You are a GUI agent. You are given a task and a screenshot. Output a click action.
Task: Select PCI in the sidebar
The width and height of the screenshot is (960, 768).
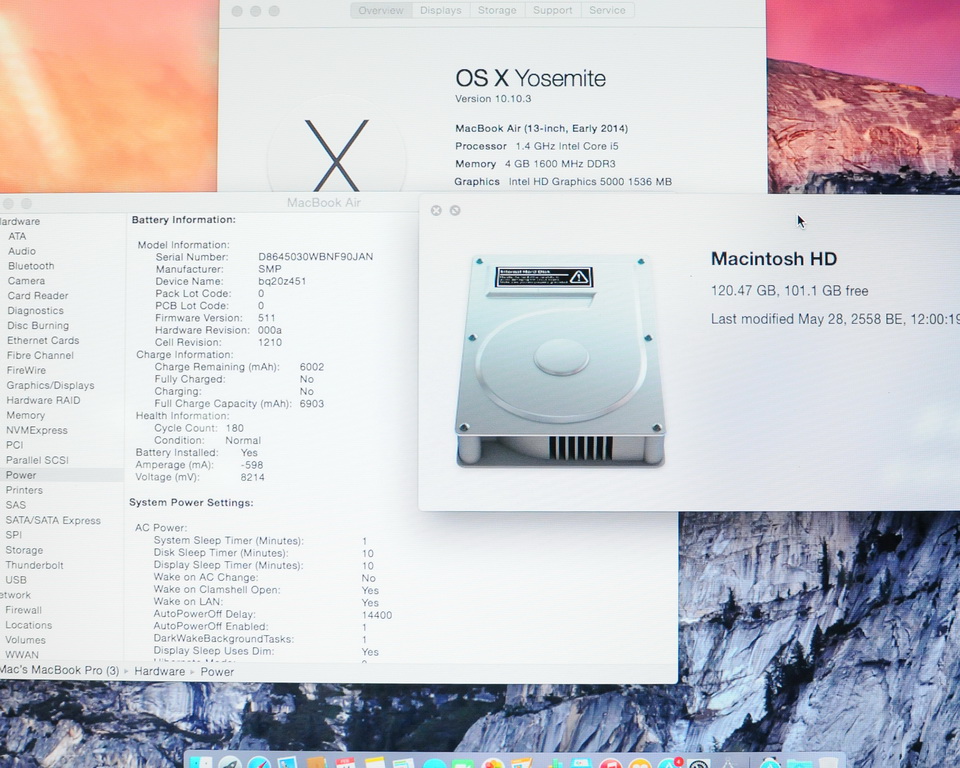(x=15, y=445)
